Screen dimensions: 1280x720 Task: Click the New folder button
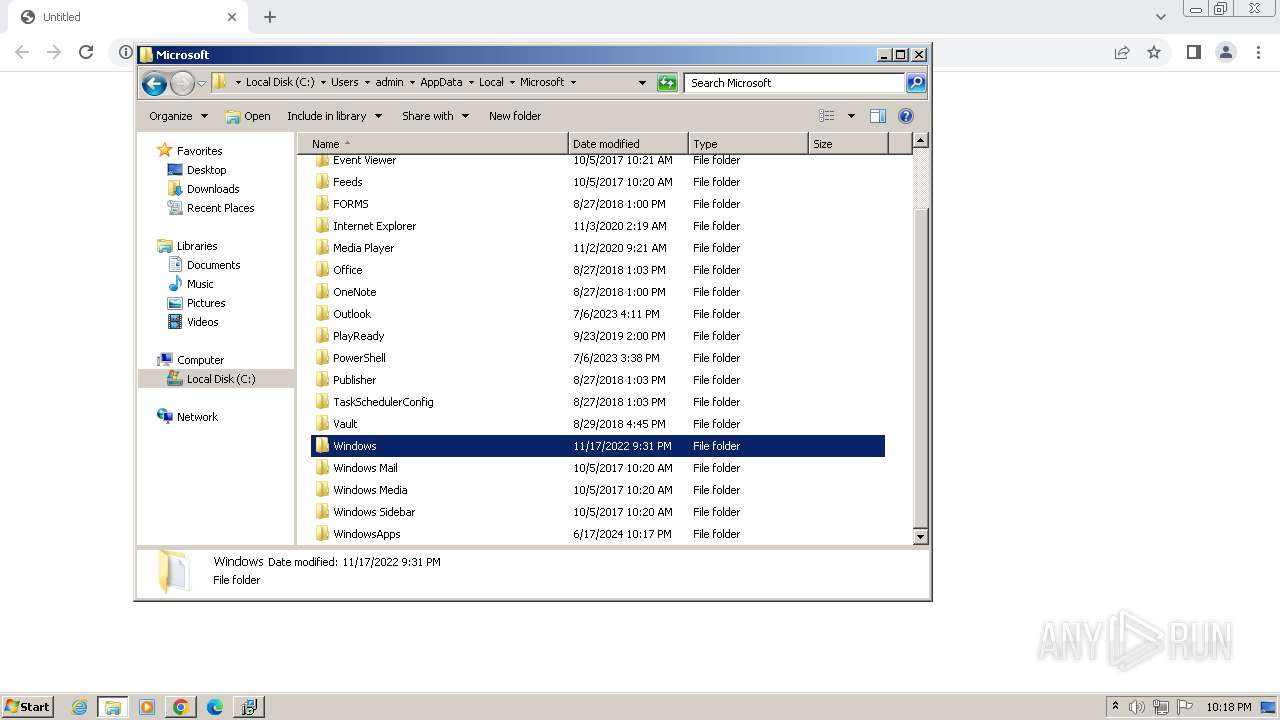pos(515,116)
